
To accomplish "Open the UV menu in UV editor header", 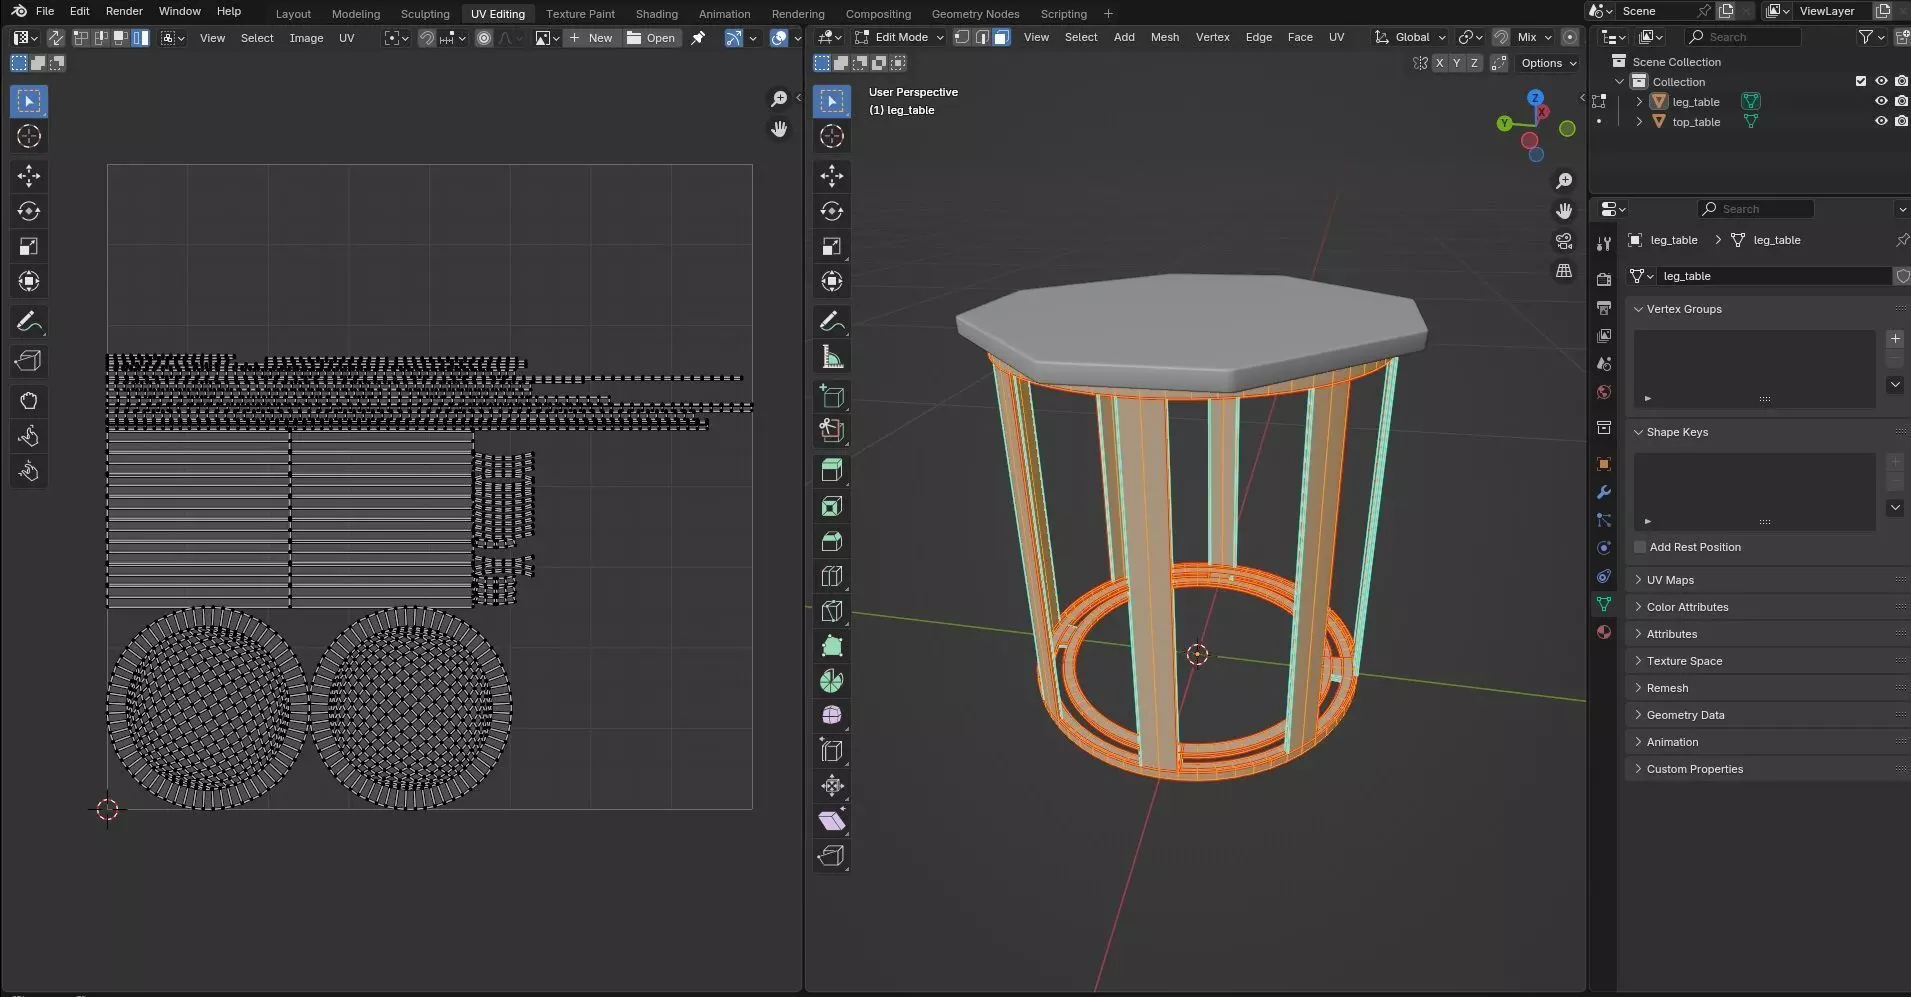I will pyautogui.click(x=346, y=38).
